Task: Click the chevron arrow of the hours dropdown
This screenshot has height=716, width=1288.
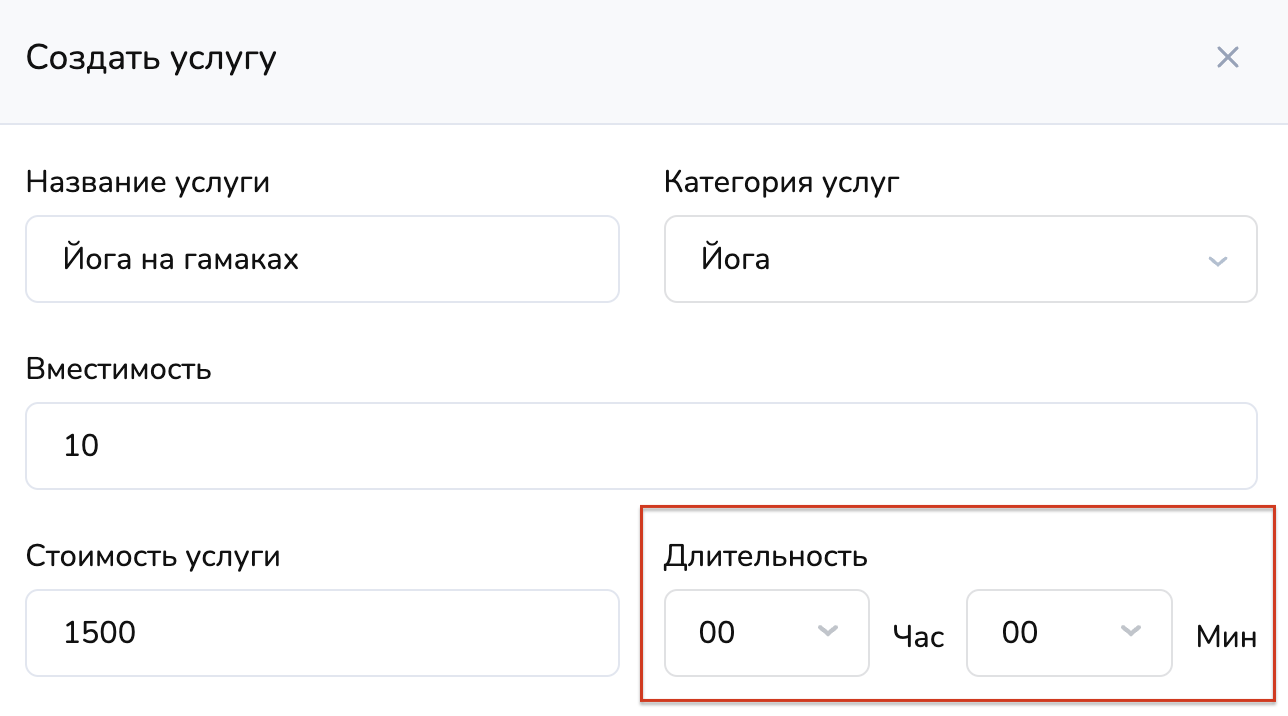Action: coord(827,631)
